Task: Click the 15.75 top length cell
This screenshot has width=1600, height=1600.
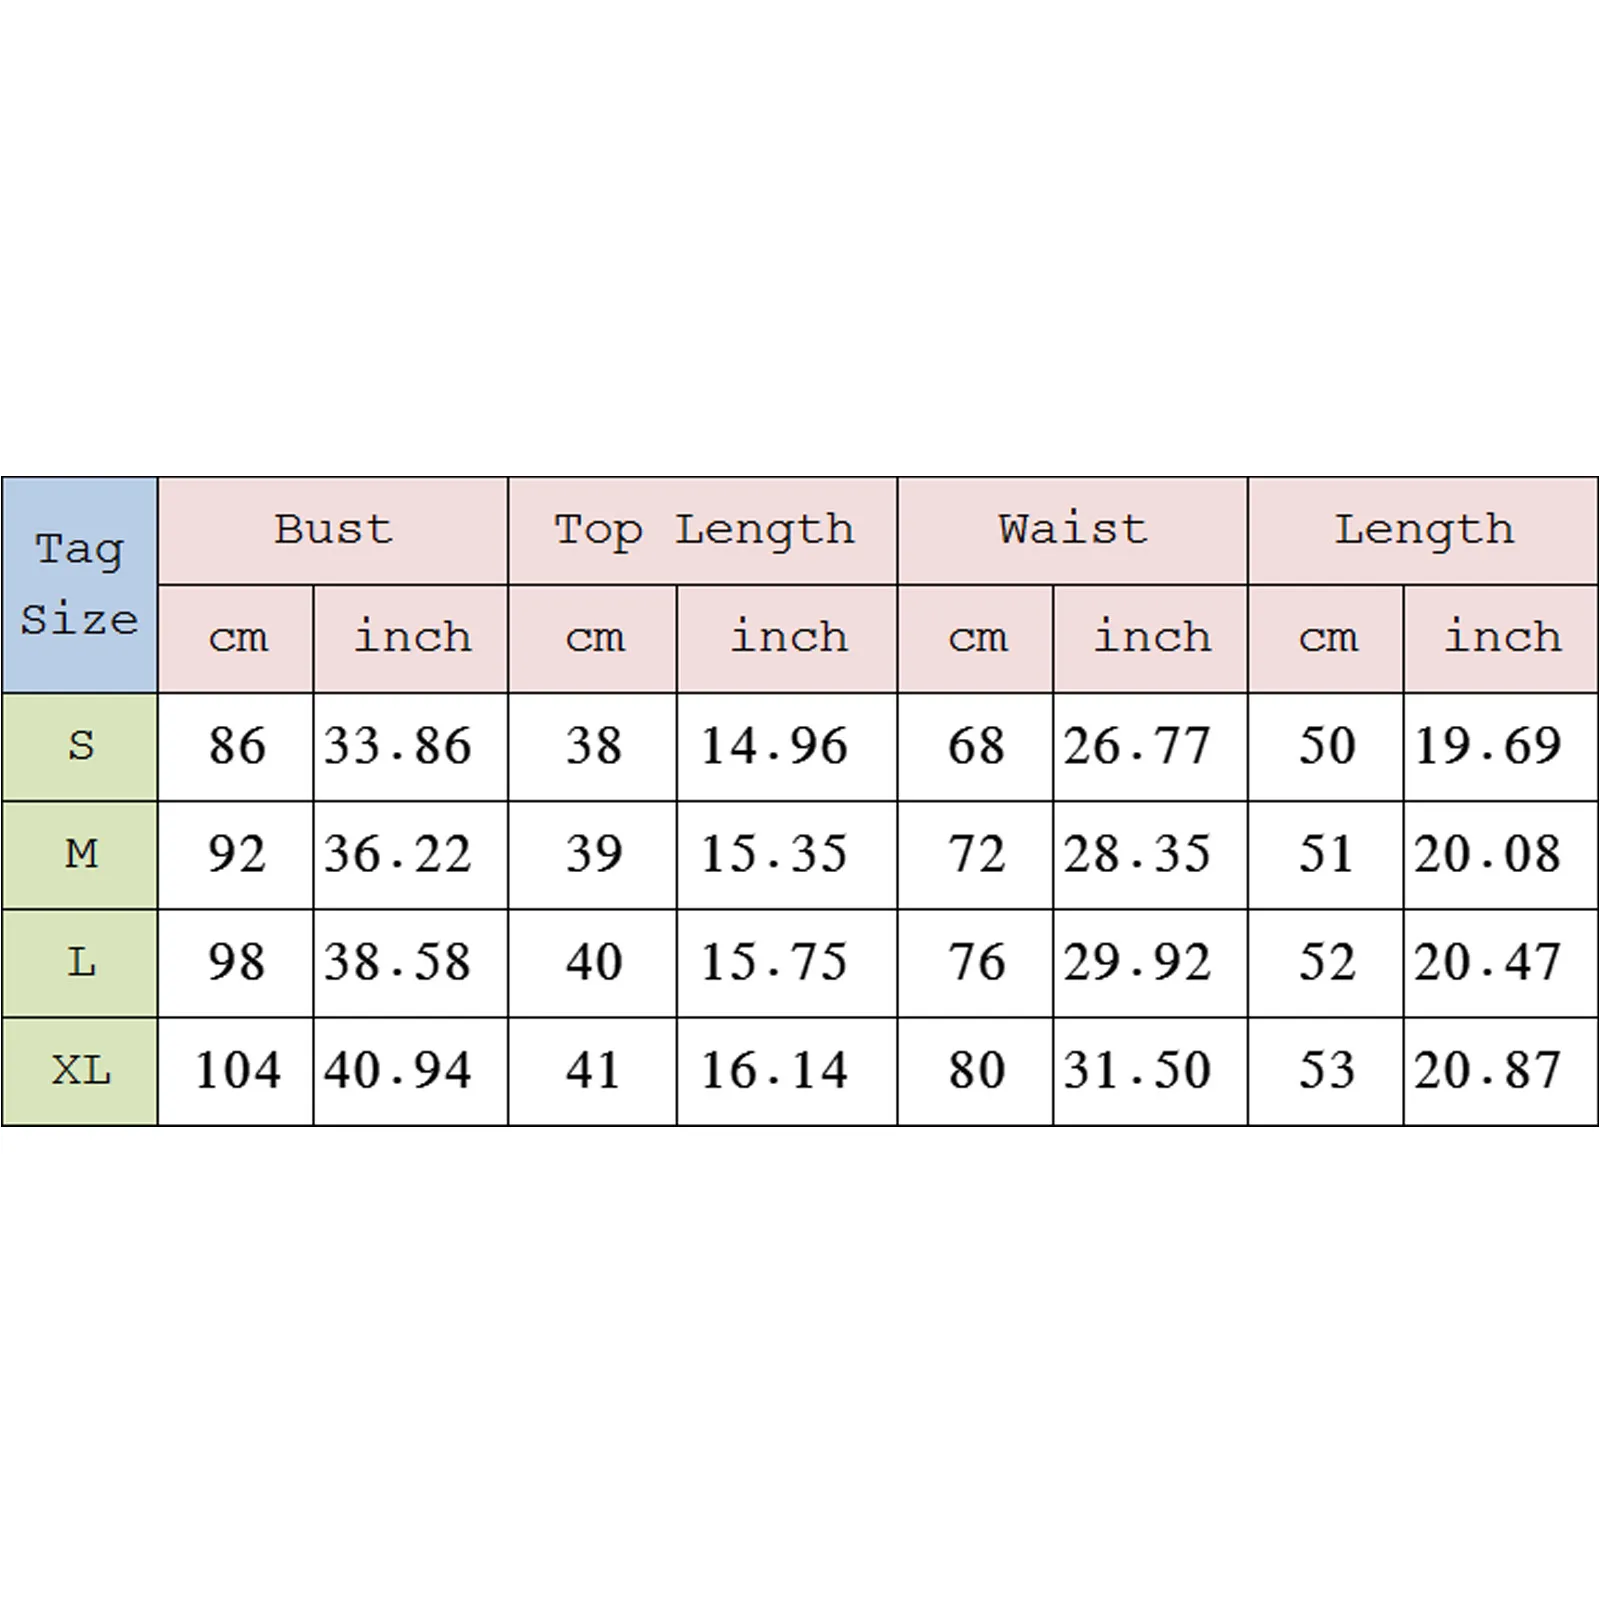Action: coord(774,963)
